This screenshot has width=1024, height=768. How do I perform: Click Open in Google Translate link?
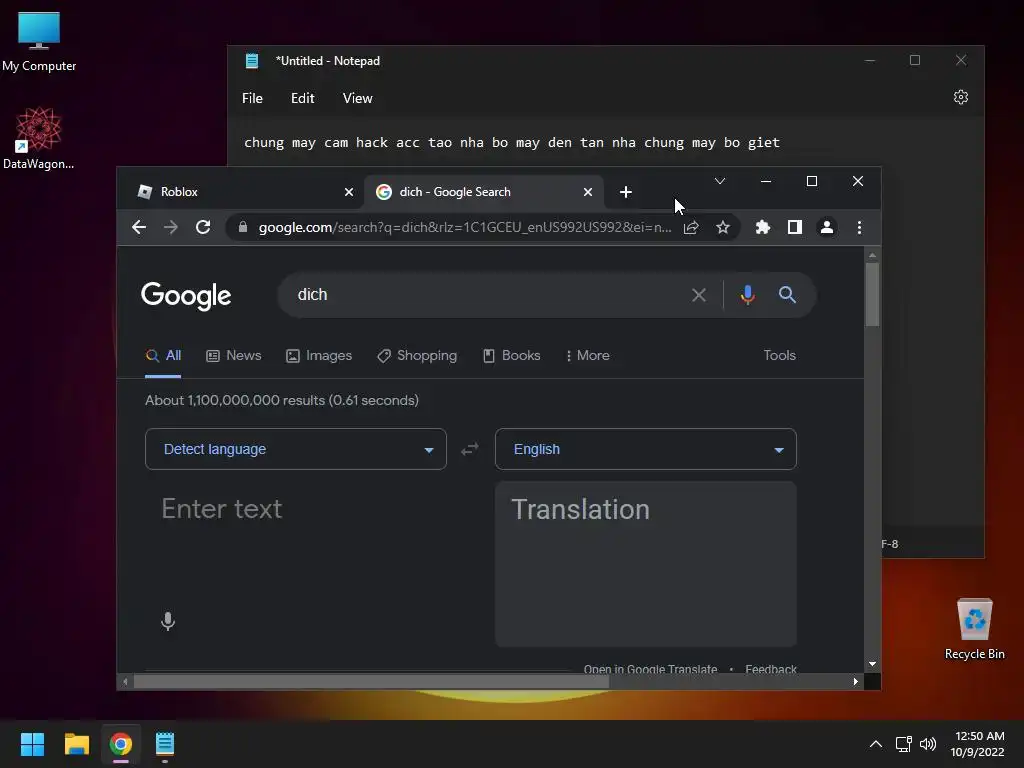point(650,669)
